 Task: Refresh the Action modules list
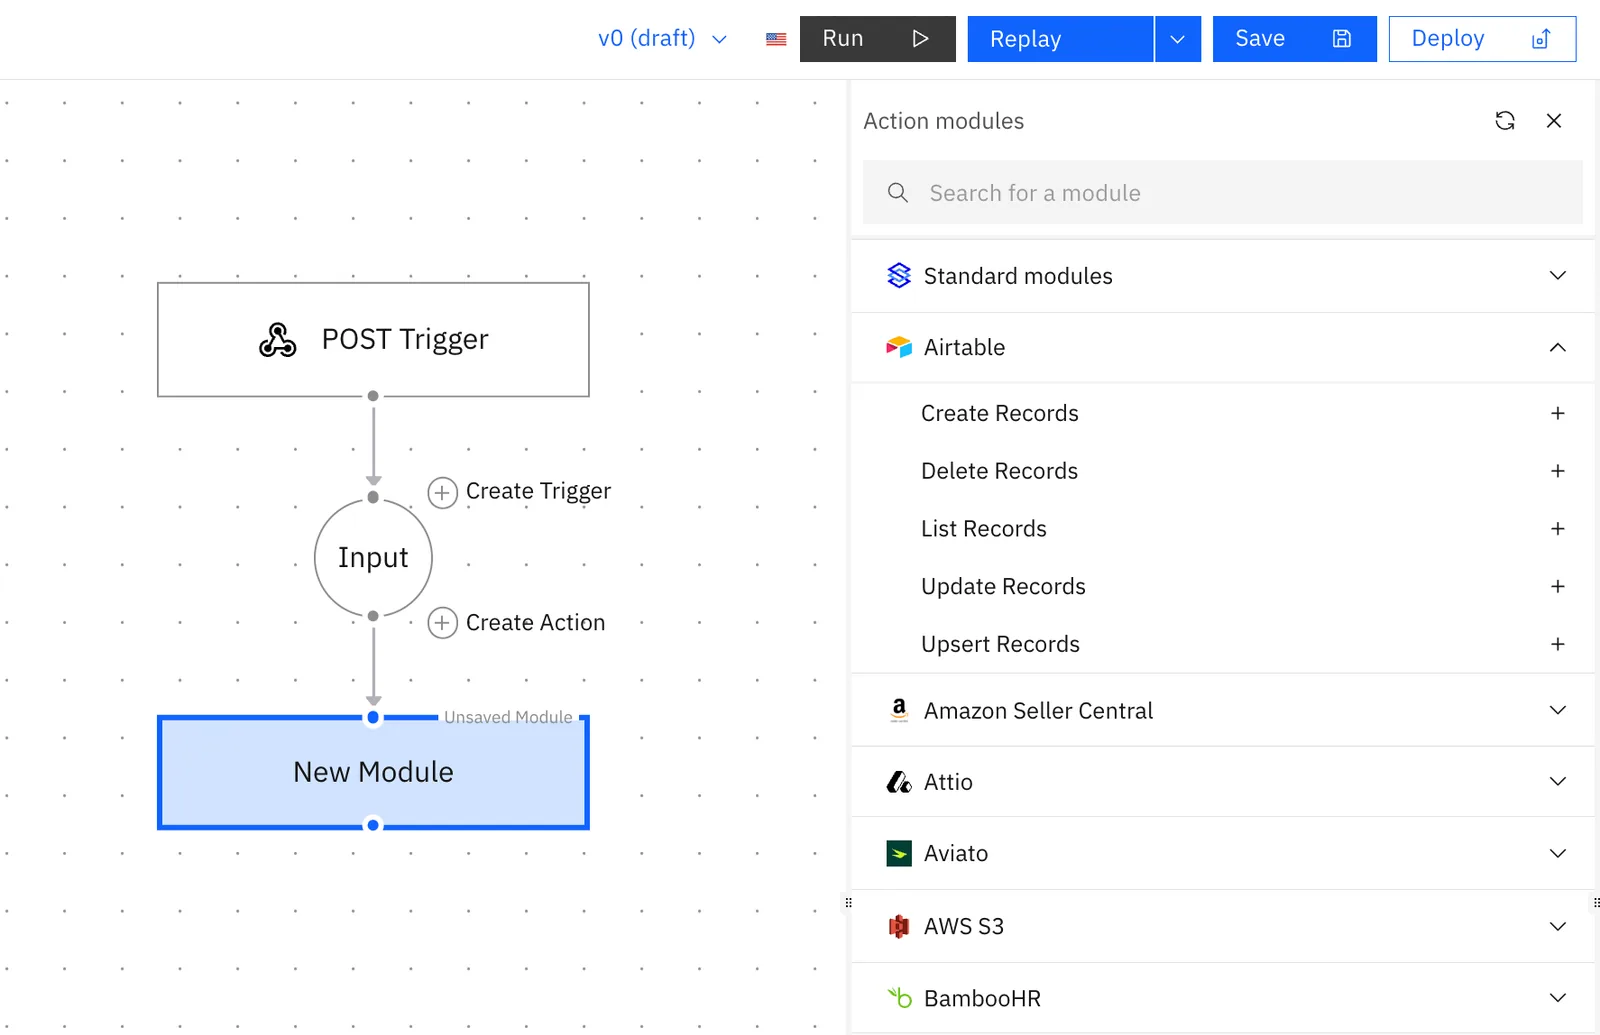pyautogui.click(x=1505, y=121)
